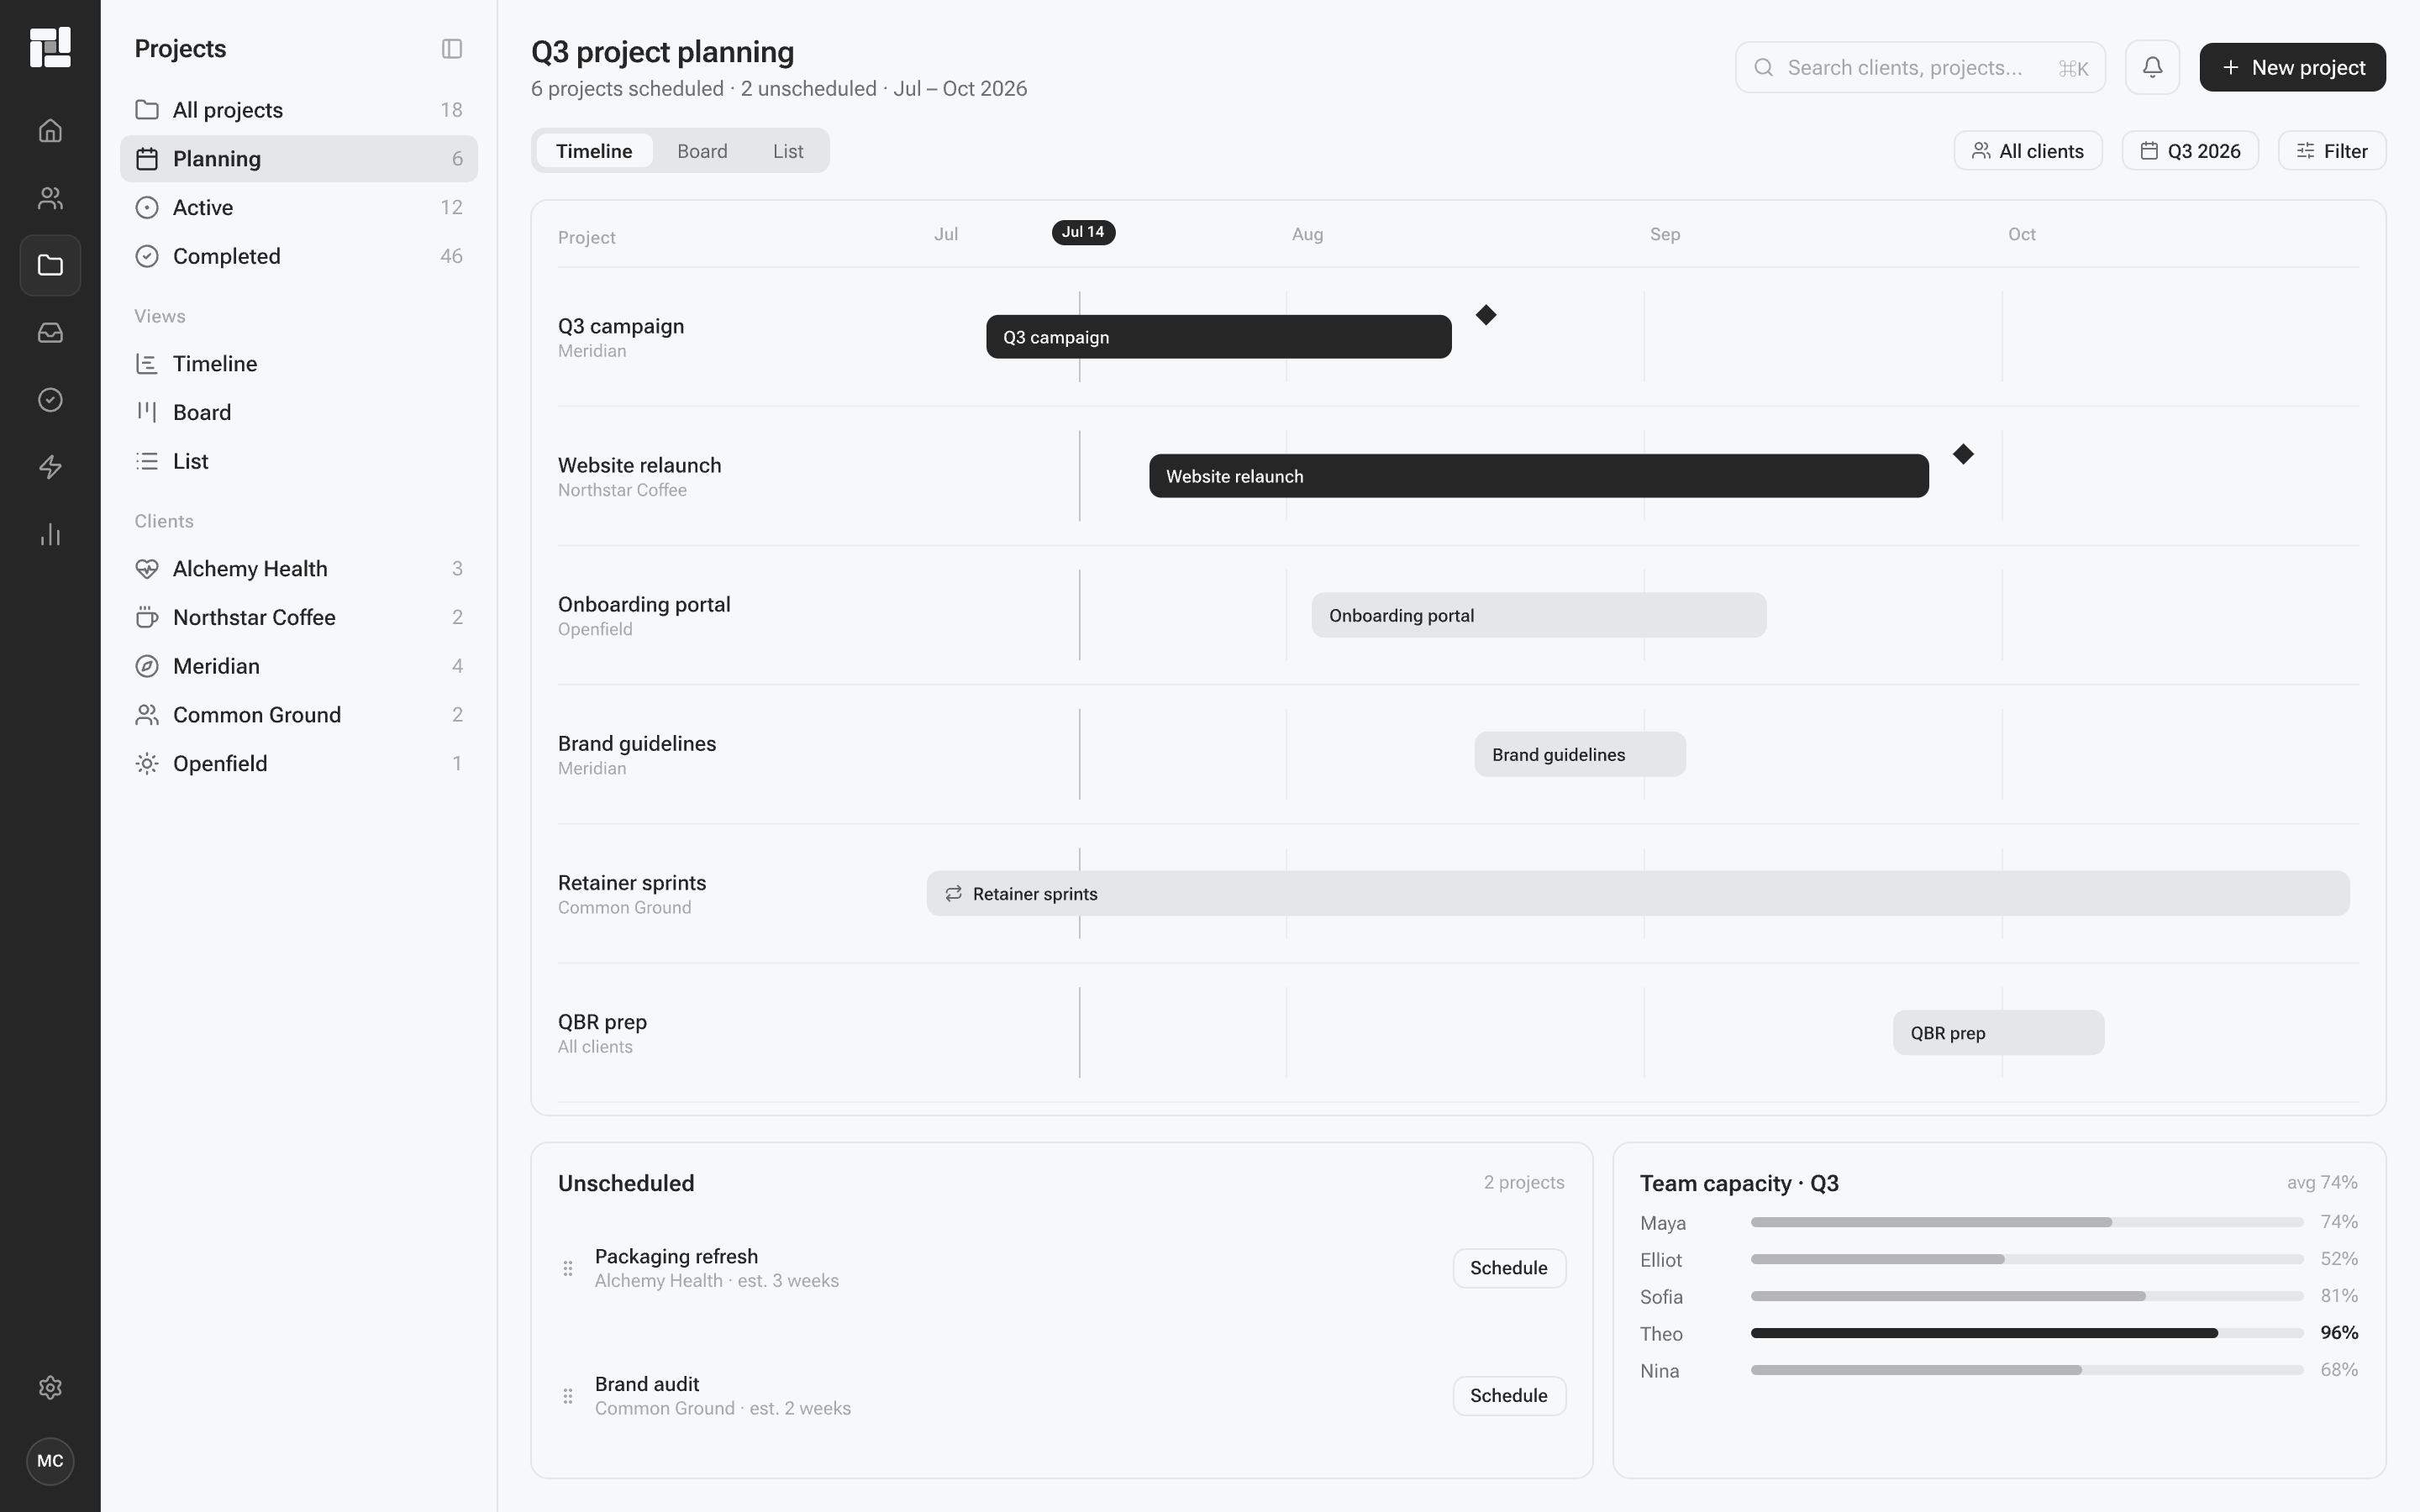The width and height of the screenshot is (2420, 1512).
Task: Click the Packaging refresh title in Unscheduled
Action: click(x=676, y=1256)
